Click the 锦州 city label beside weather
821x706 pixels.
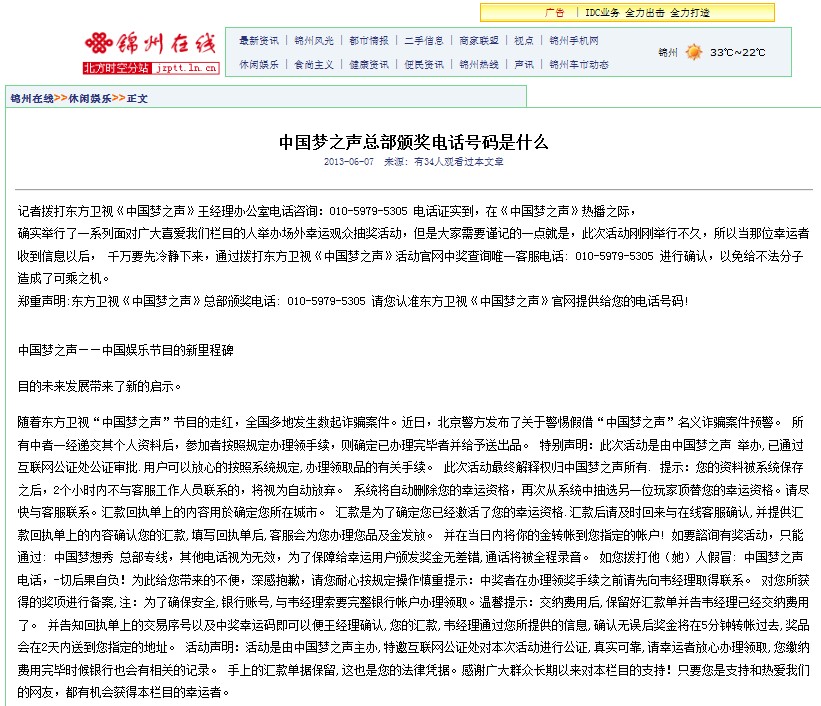[x=668, y=52]
